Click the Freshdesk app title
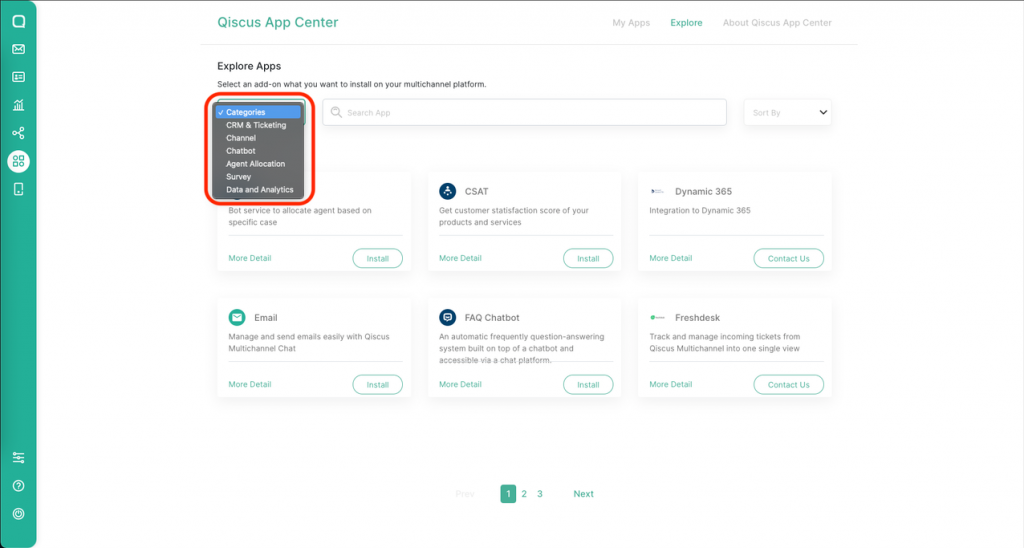 coord(697,317)
